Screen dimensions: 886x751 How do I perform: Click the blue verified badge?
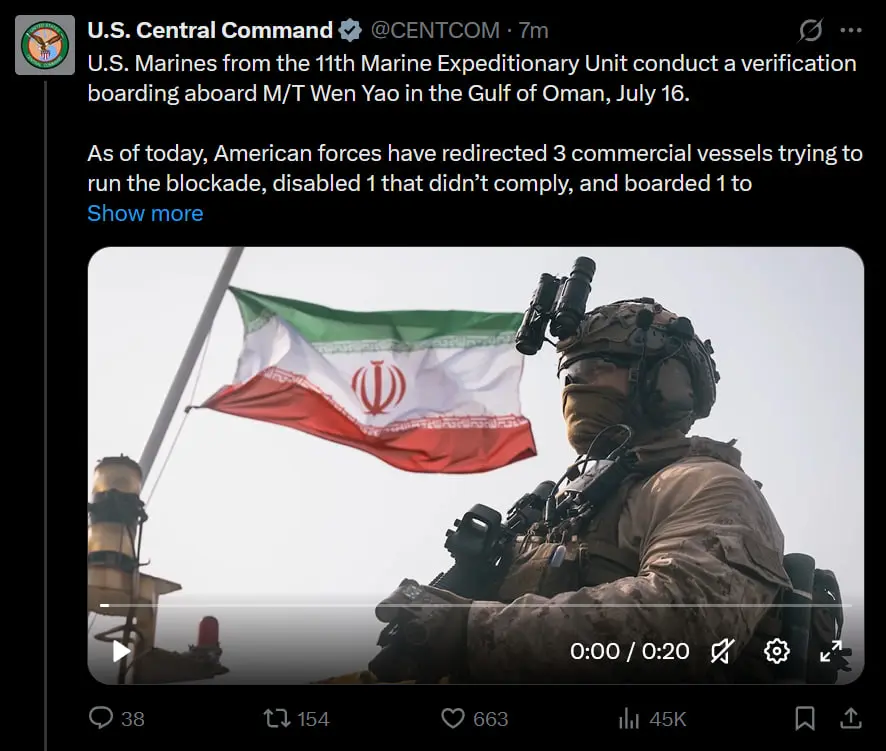tap(350, 31)
